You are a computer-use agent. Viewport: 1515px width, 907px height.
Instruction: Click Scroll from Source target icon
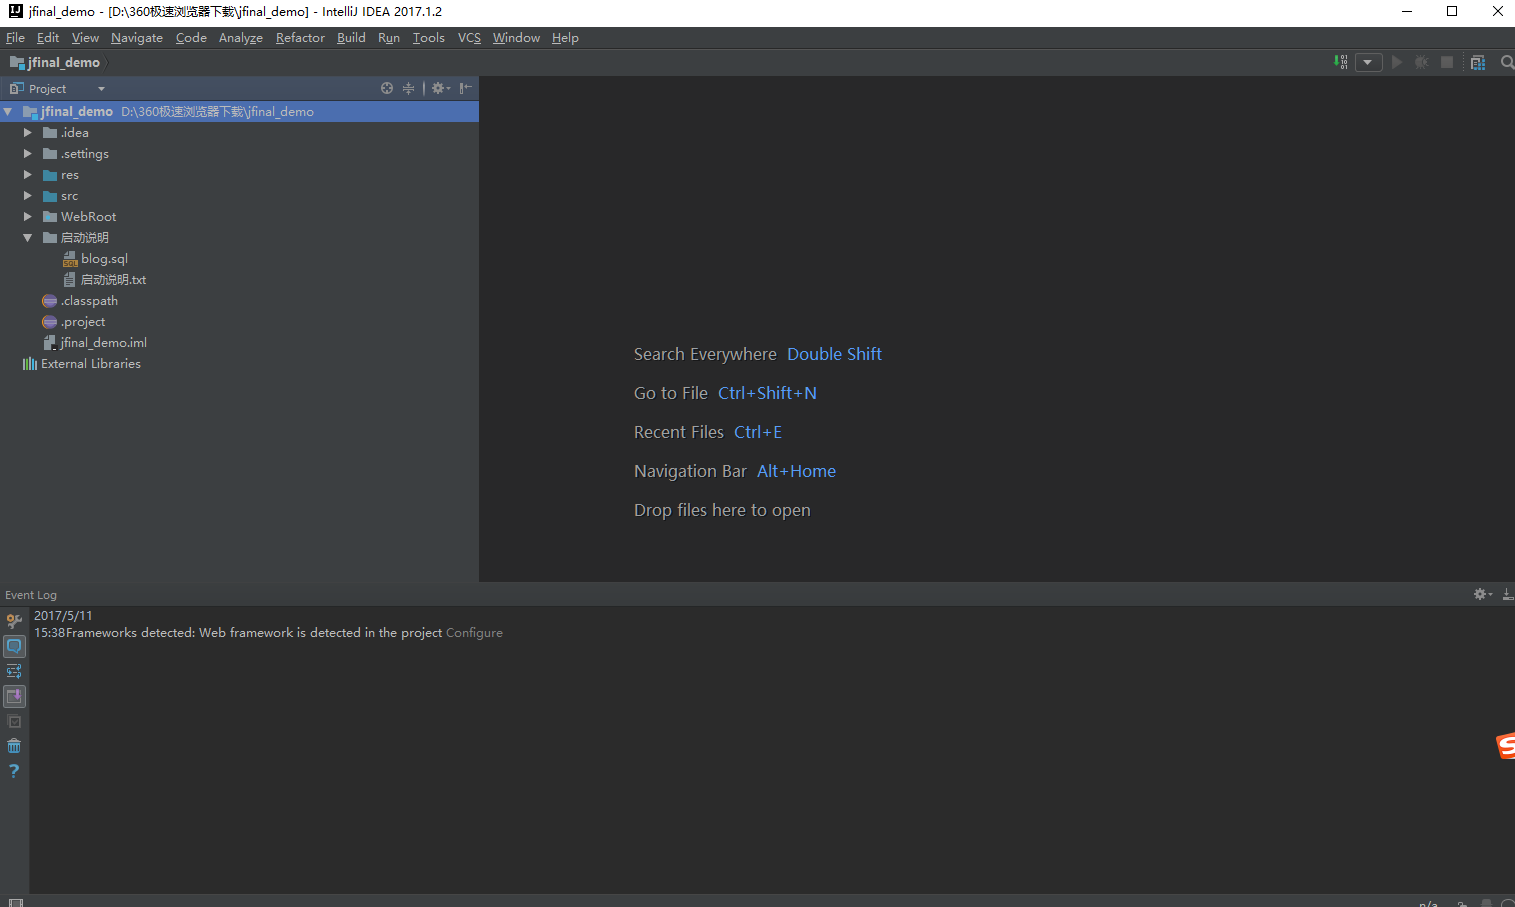pyautogui.click(x=387, y=88)
